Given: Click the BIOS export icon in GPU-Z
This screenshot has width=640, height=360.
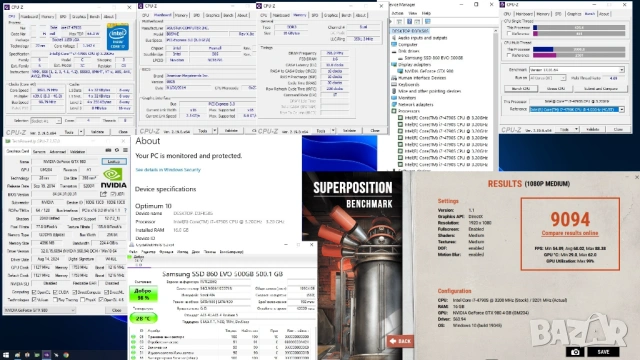Looking at the screenshot, I should [x=104, y=194].
